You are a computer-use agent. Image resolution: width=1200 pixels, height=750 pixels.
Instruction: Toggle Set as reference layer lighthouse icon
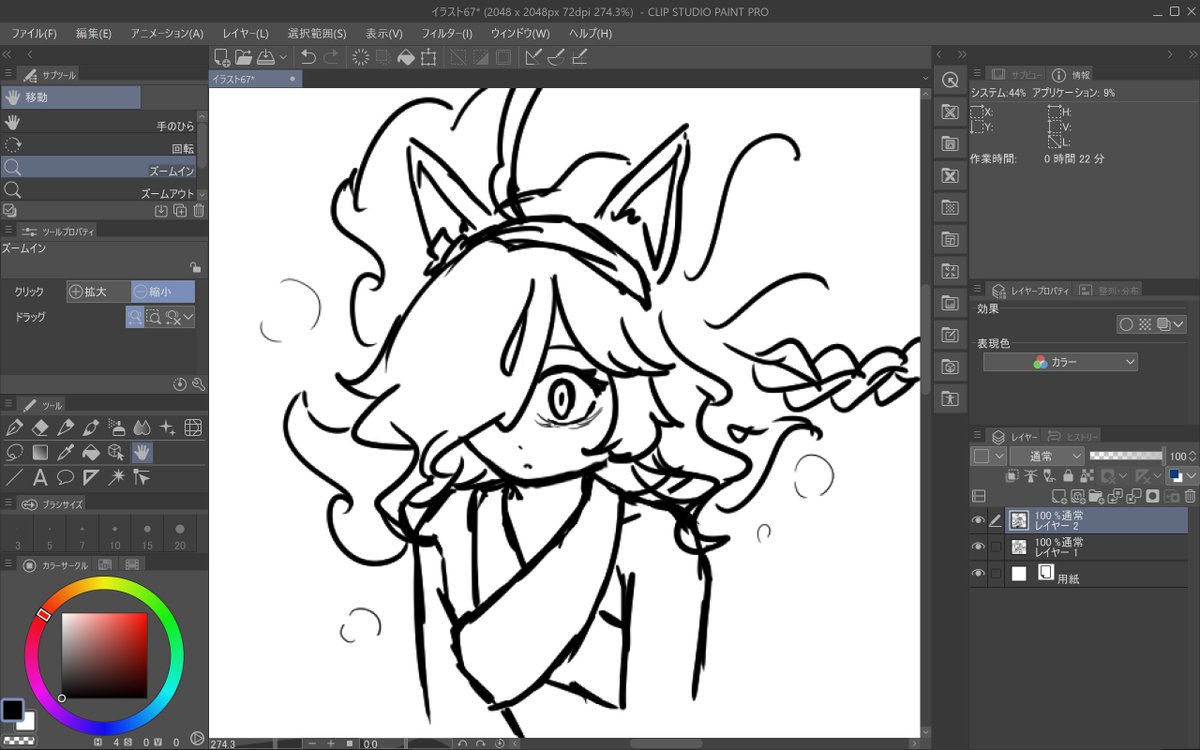(x=1029, y=476)
